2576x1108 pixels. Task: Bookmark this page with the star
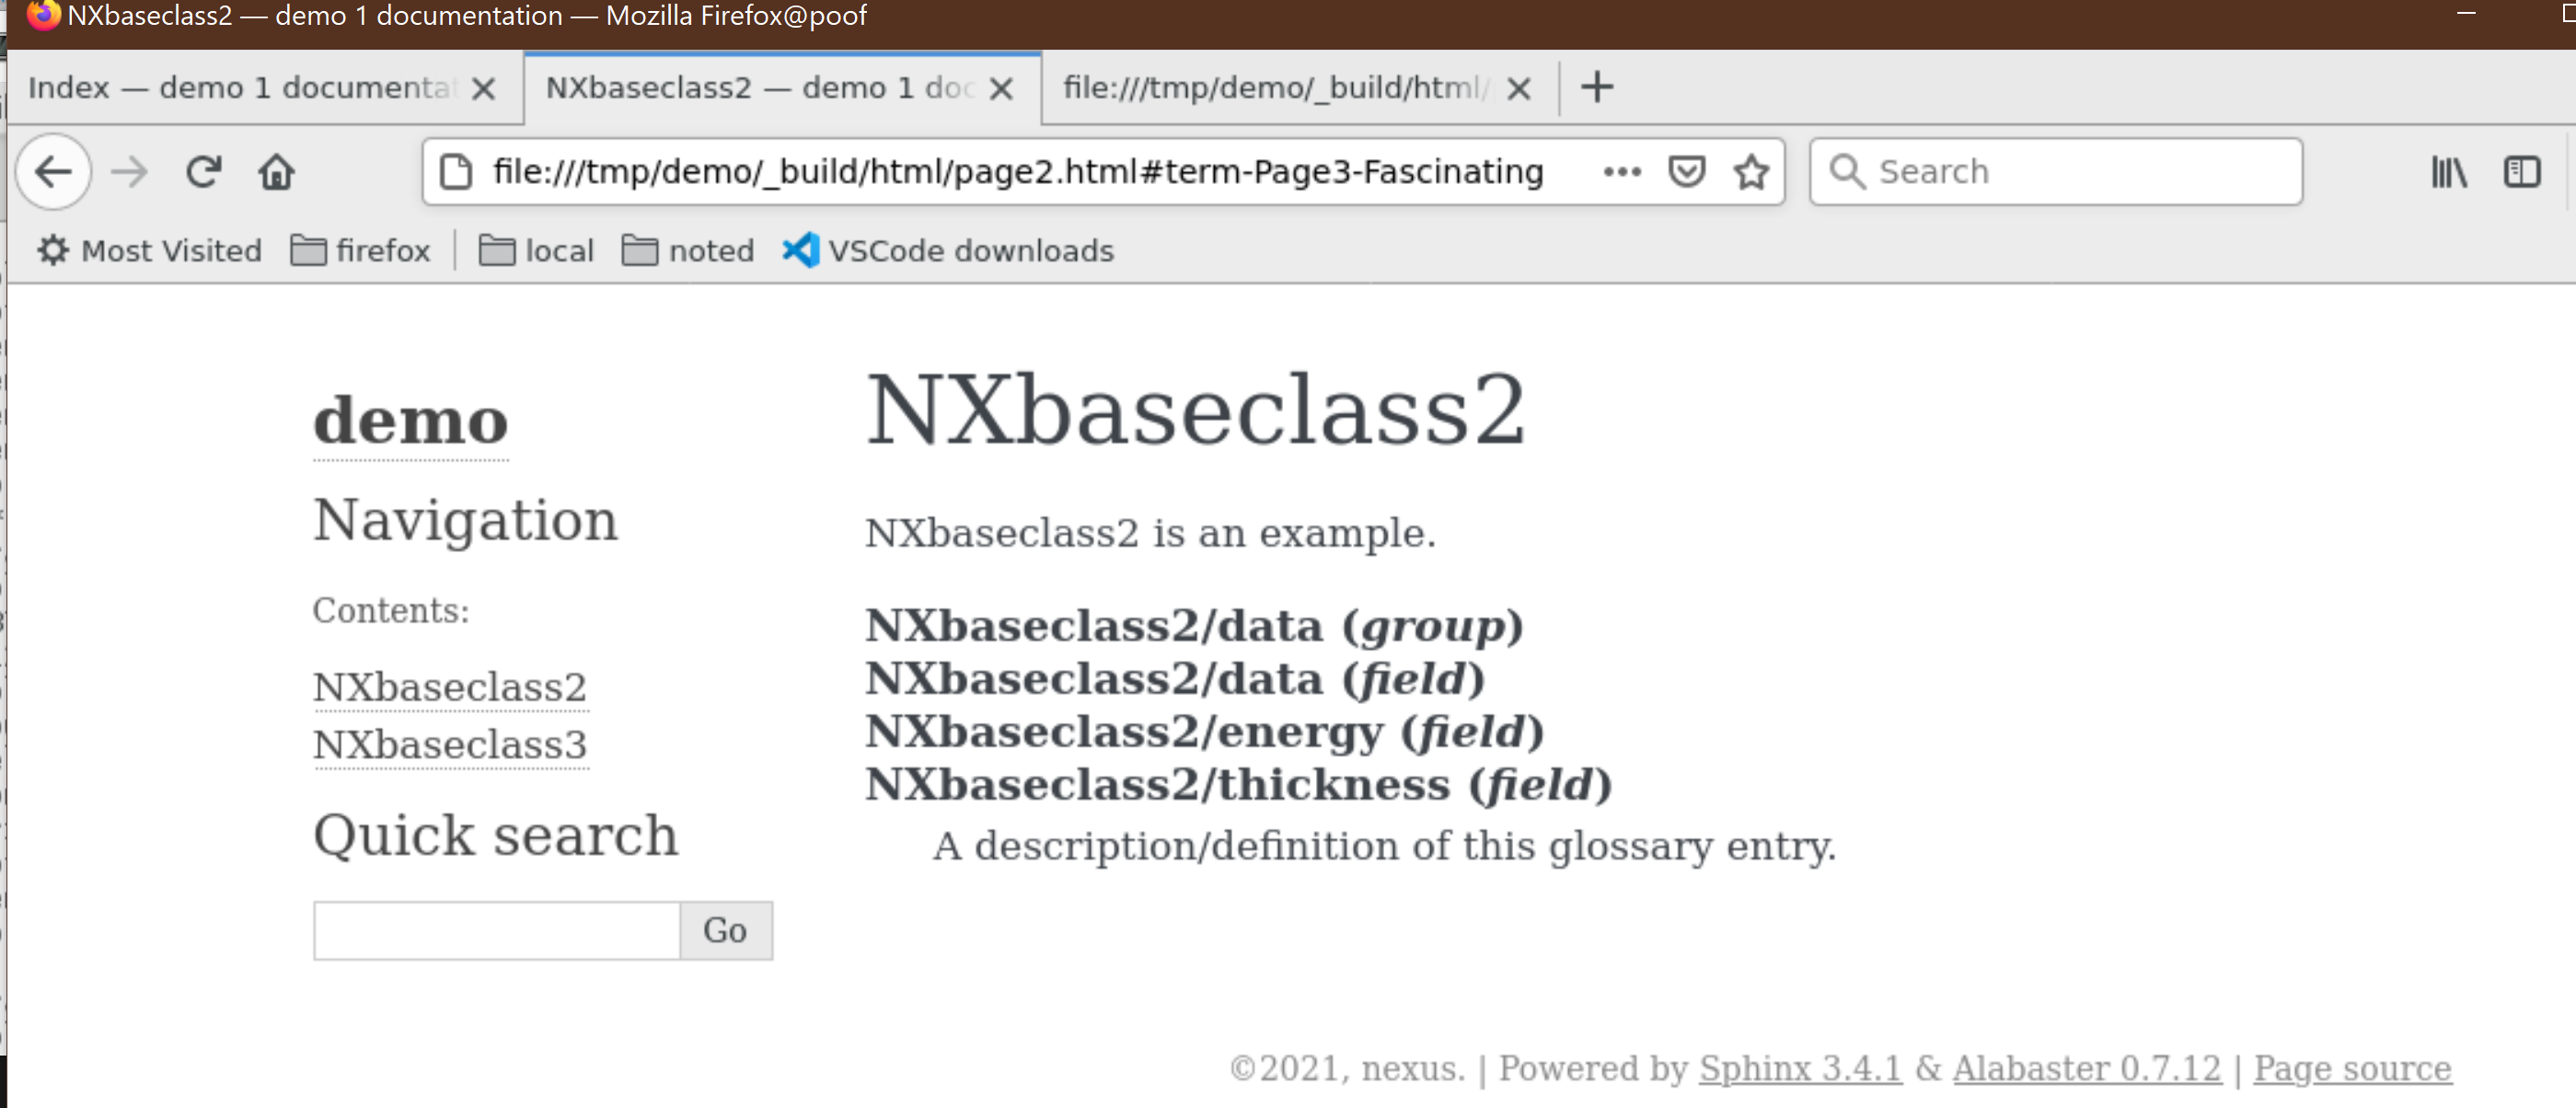point(1751,171)
